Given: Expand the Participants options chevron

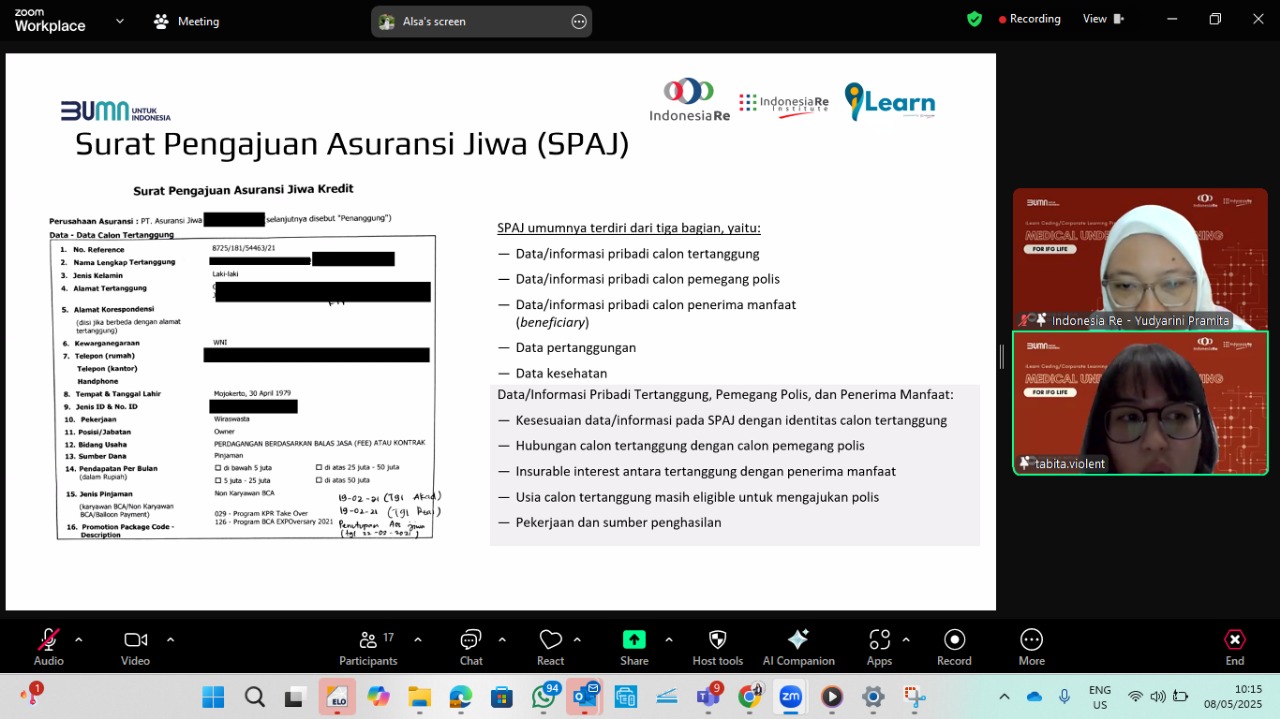Looking at the screenshot, I should point(417,640).
